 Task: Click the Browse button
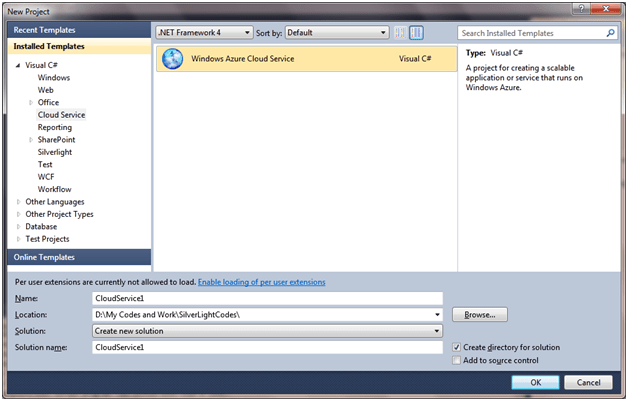480,315
